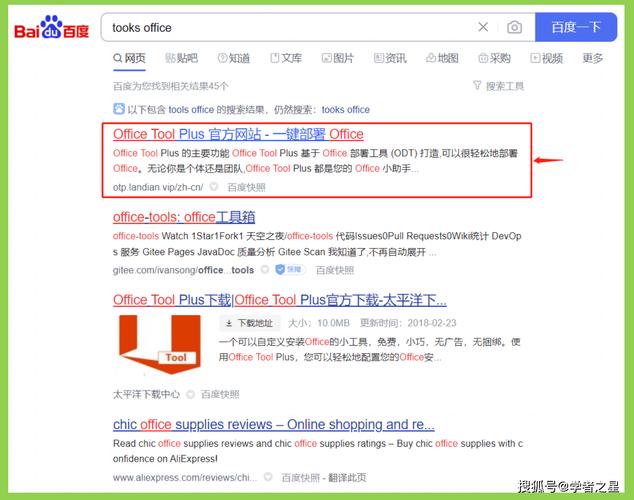634x500 pixels.
Task: Open Office Tool Plus 官方网站 result
Action: pyautogui.click(x=238, y=134)
